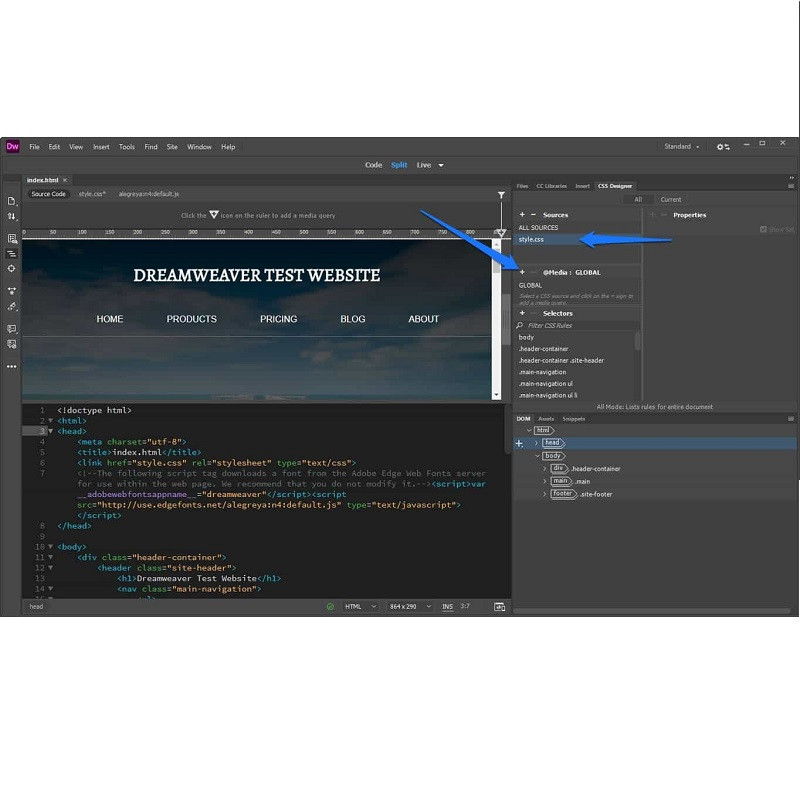
Task: Open the style.css* related file
Action: point(92,194)
